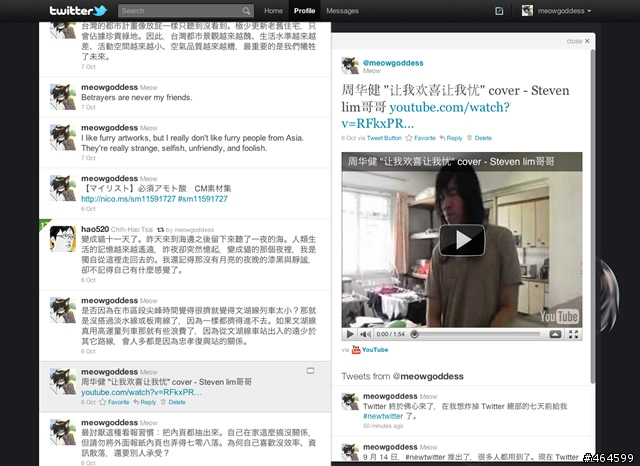Play the video with center play button

[462, 240]
